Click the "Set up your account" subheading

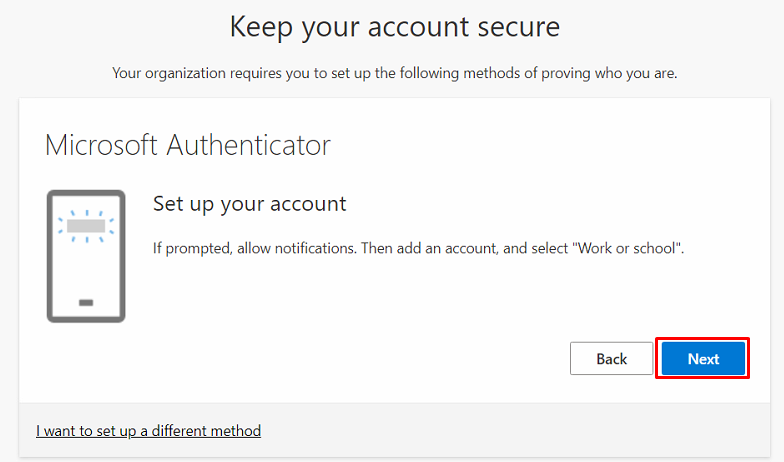[x=249, y=204]
